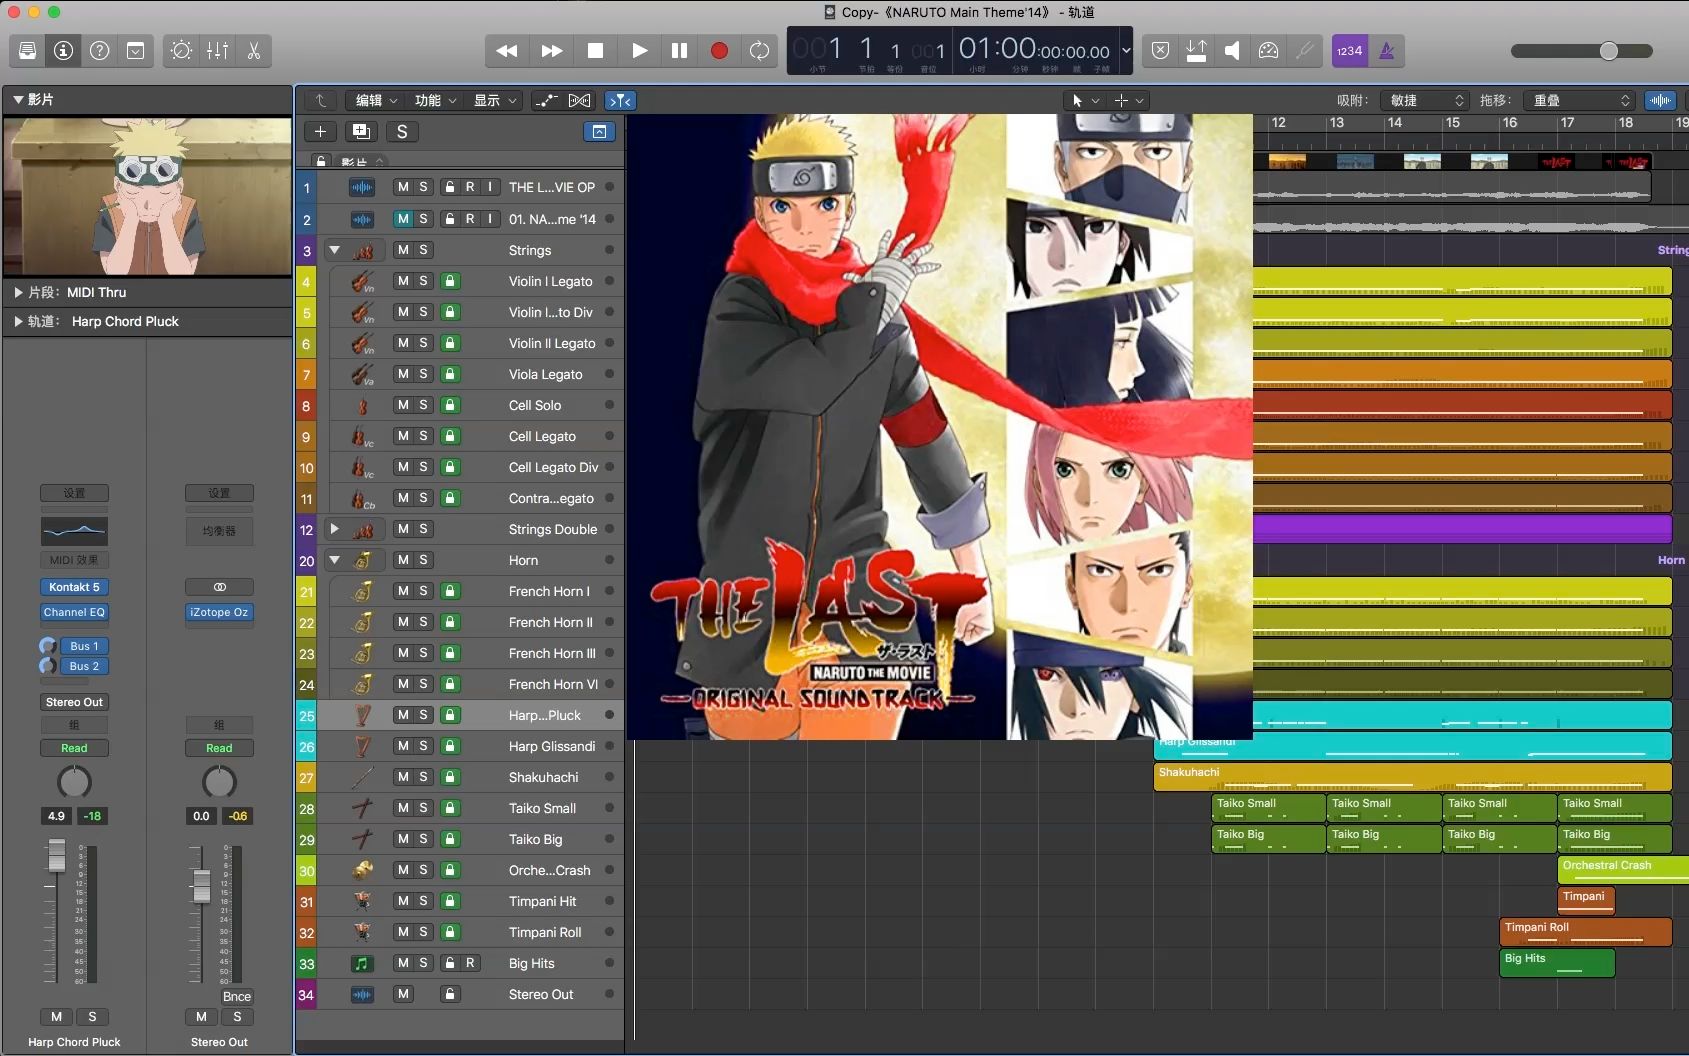Viewport: 1689px width, 1056px height.
Task: Open the Library button in control bar
Action: click(x=27, y=51)
